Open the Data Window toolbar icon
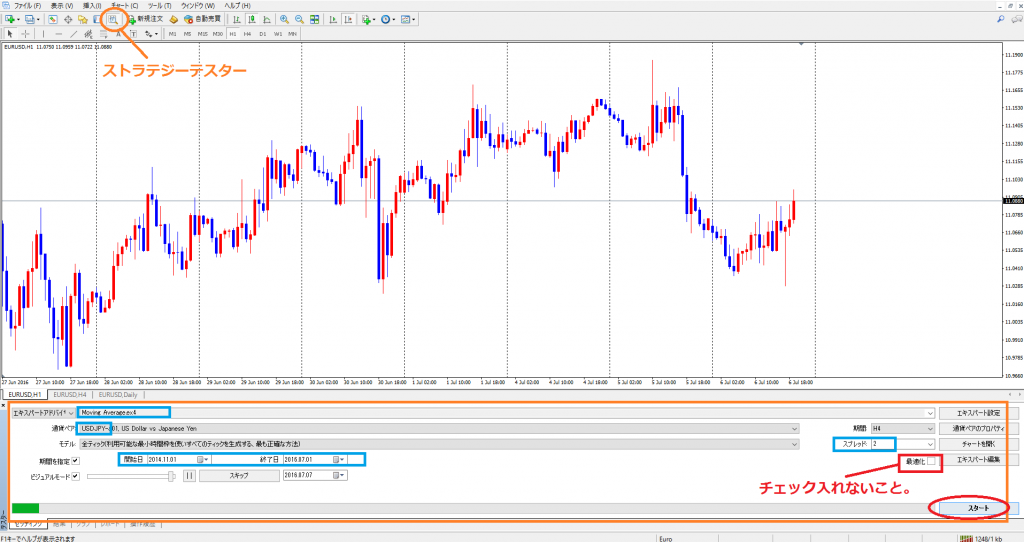The image size is (1024, 542). coord(67,20)
